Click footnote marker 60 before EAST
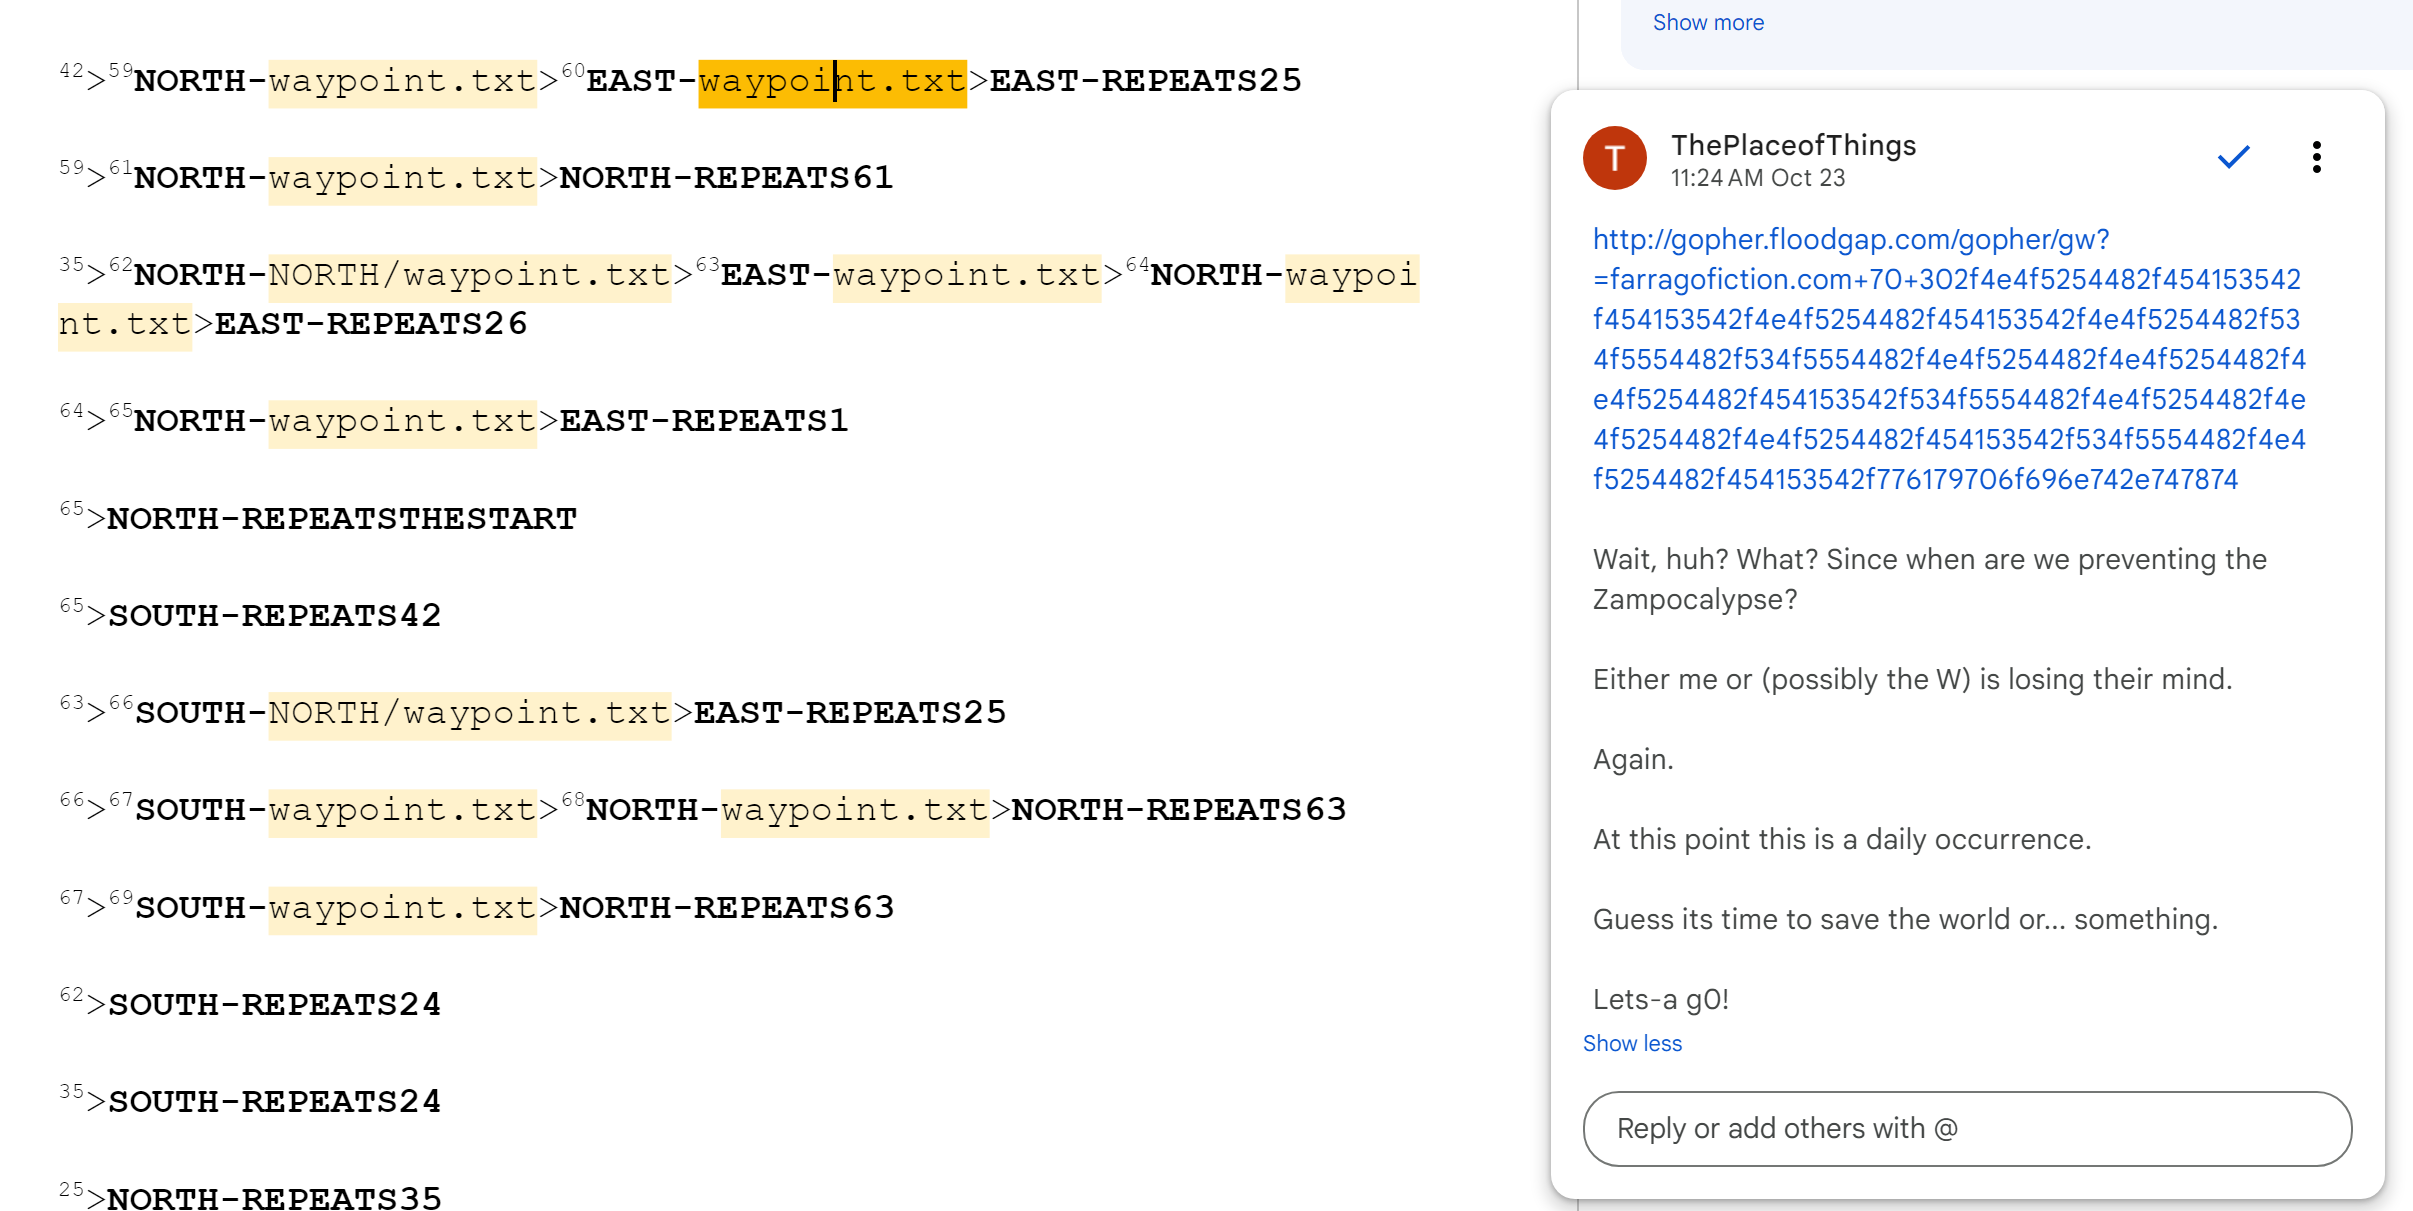 [573, 70]
